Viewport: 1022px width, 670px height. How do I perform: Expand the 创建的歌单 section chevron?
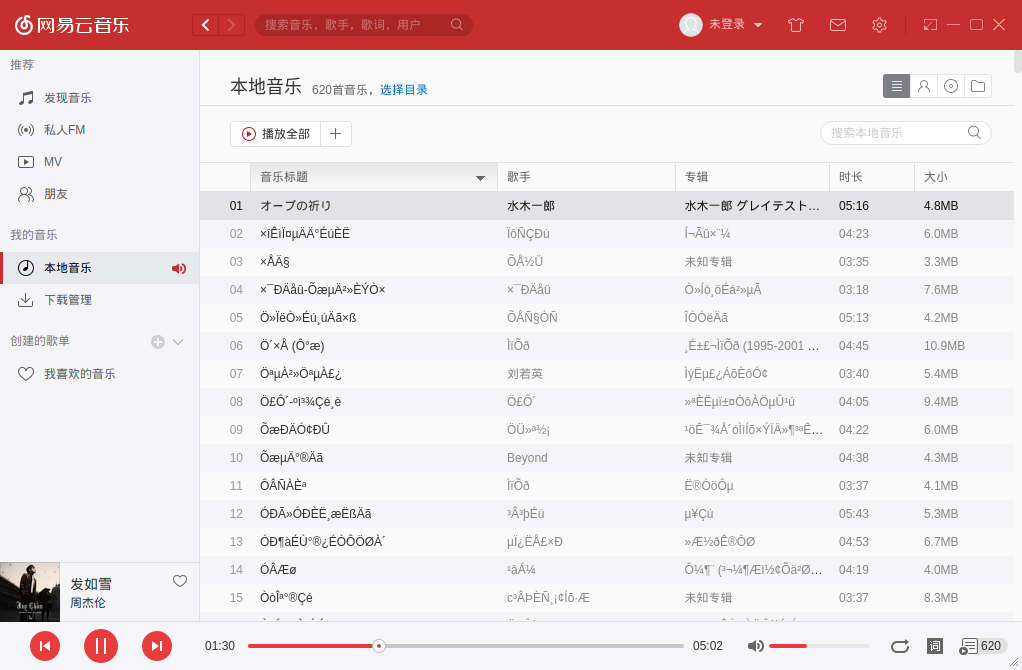[180, 342]
